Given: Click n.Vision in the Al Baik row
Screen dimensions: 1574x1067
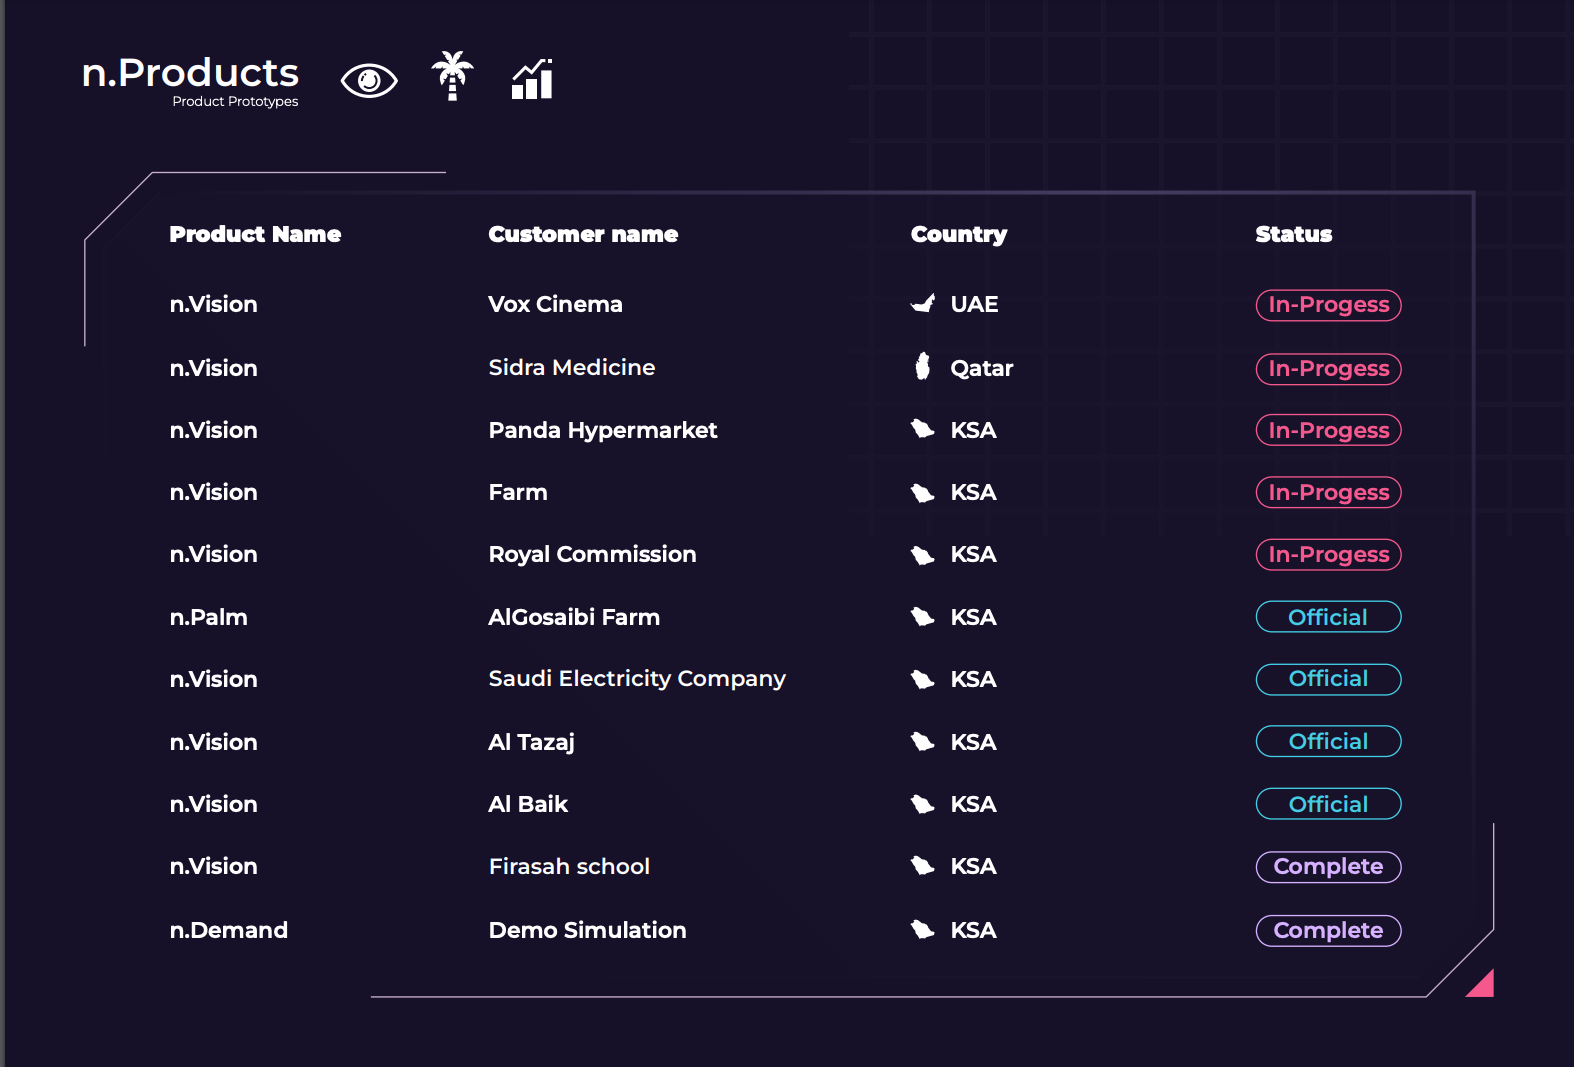Looking at the screenshot, I should click(x=213, y=804).
